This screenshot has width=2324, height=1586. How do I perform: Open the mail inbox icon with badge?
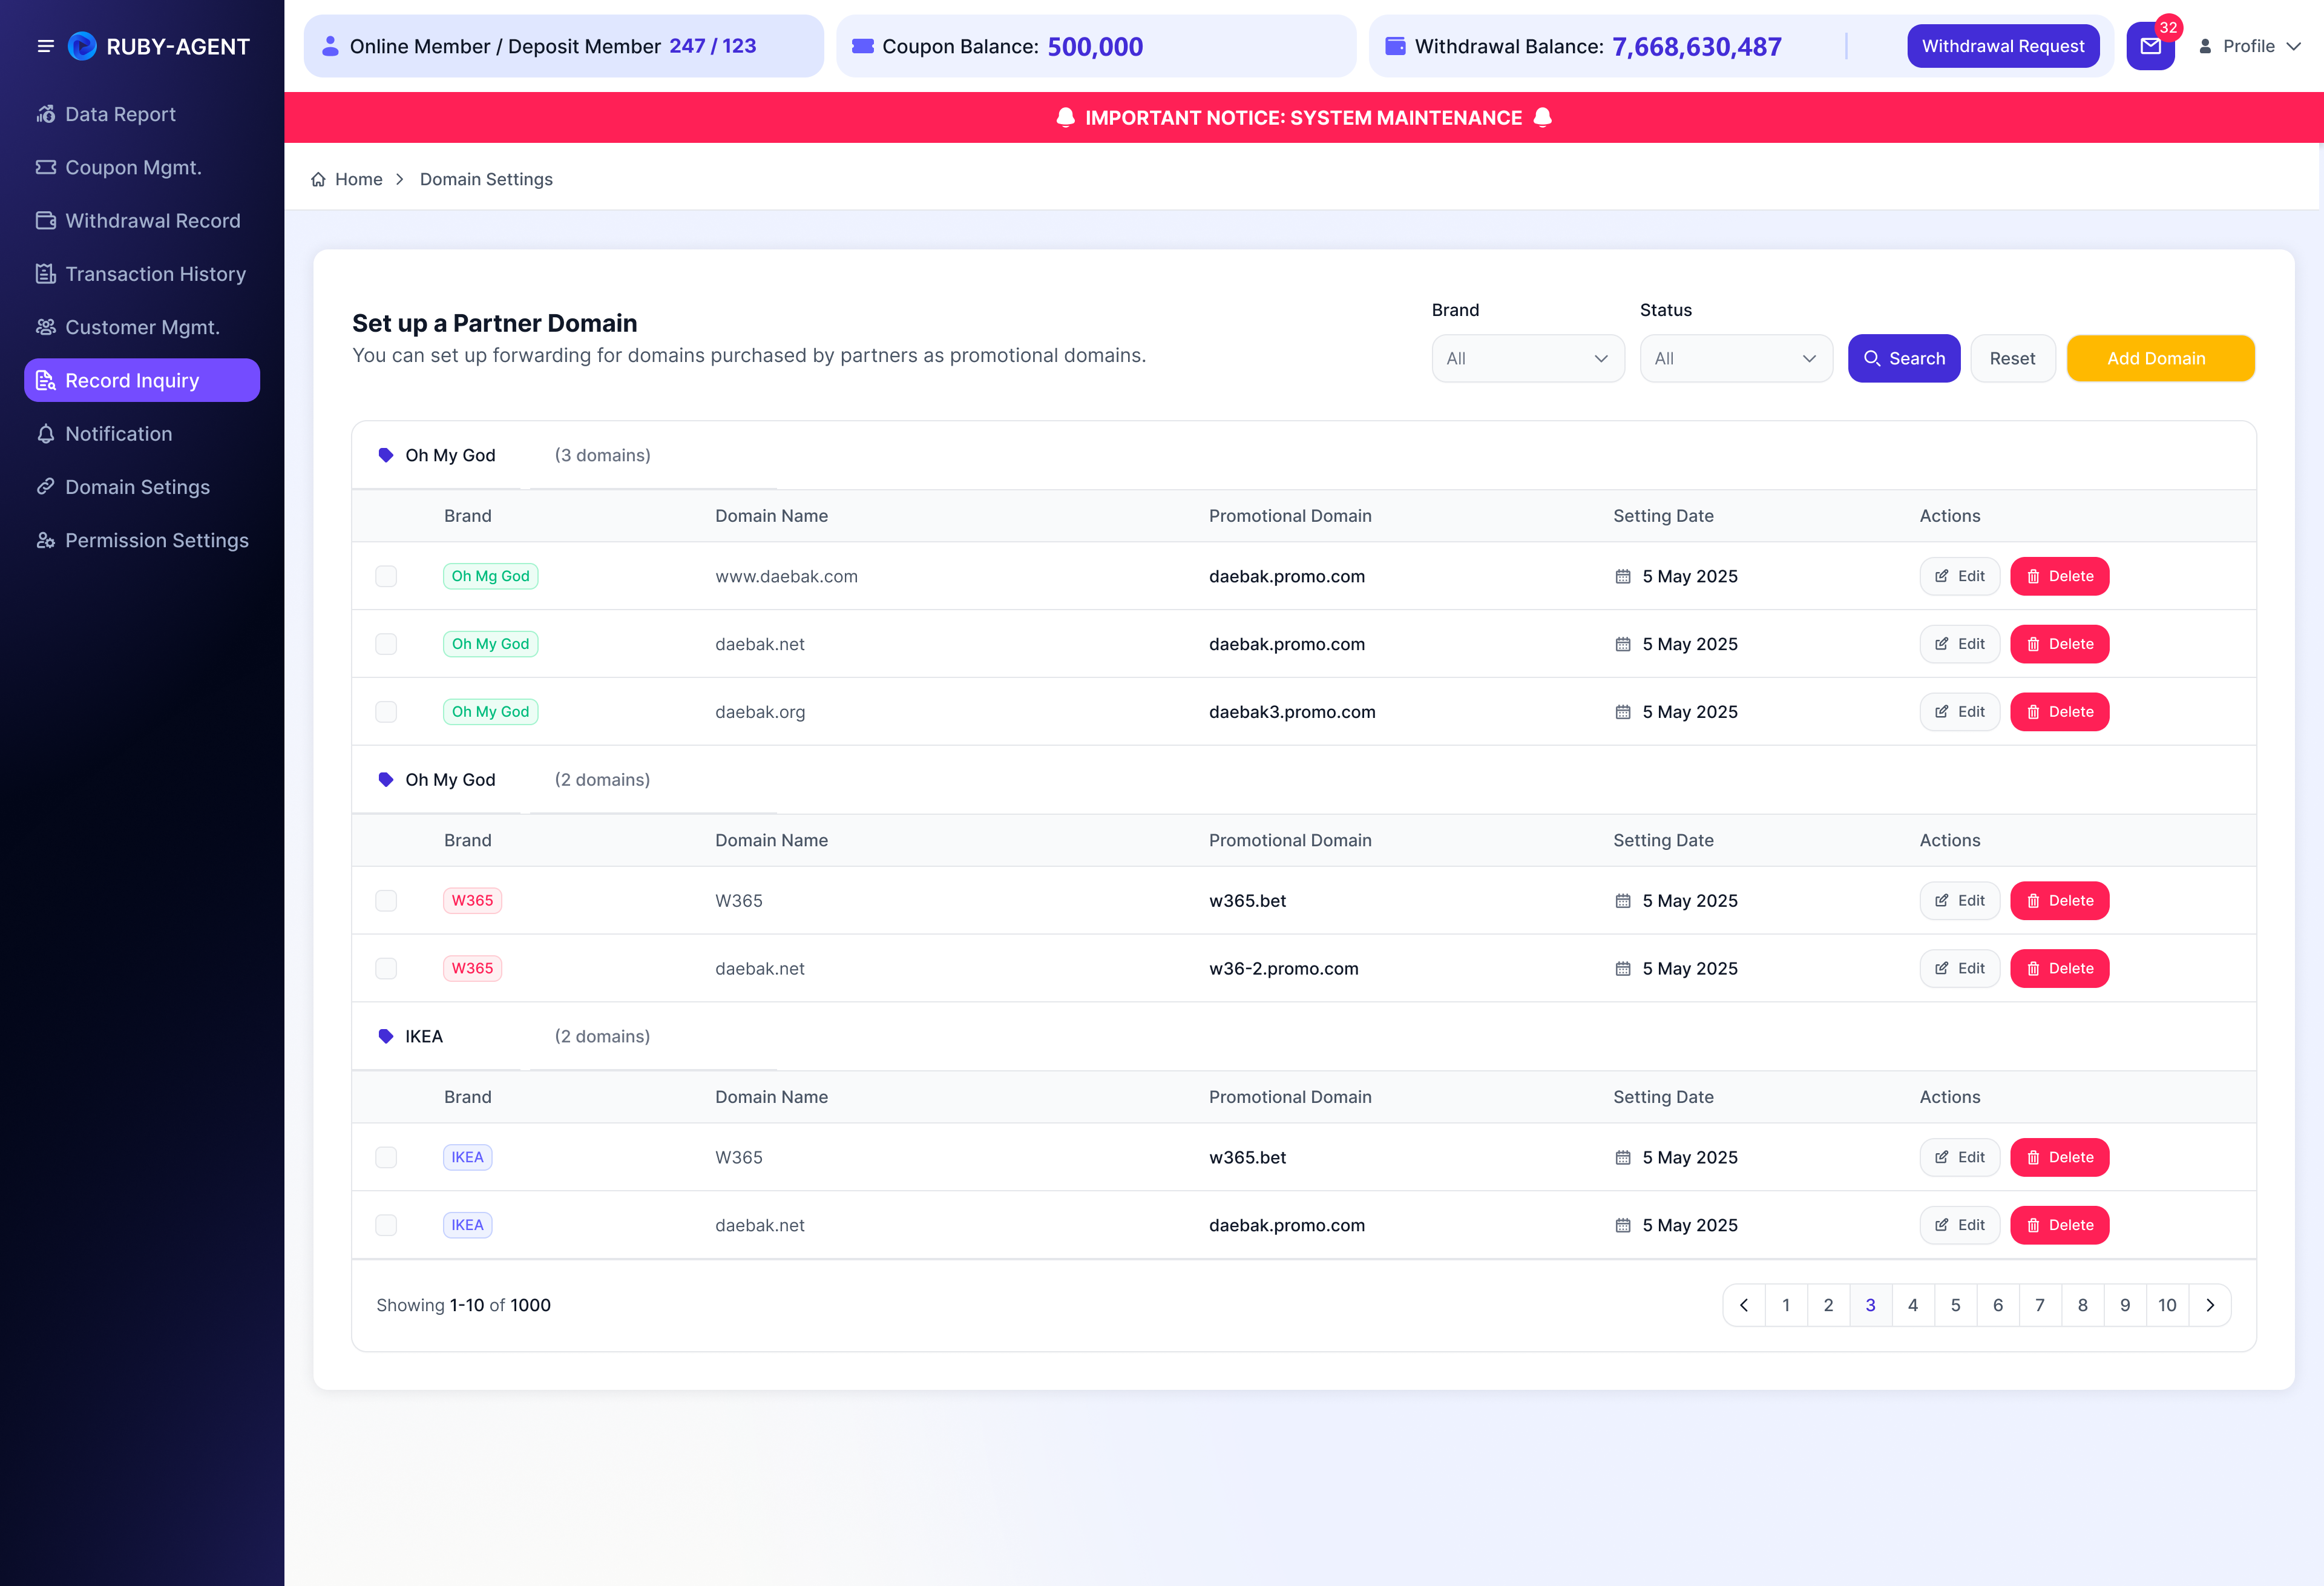tap(2150, 46)
